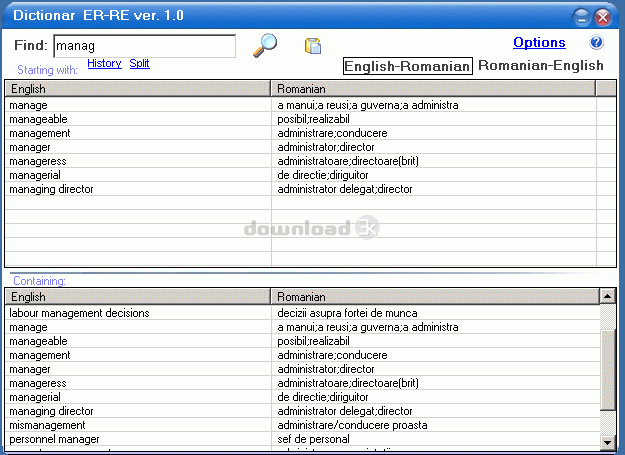The image size is (625, 455).
Task: Sort top table by Romanian column header
Action: (x=433, y=88)
